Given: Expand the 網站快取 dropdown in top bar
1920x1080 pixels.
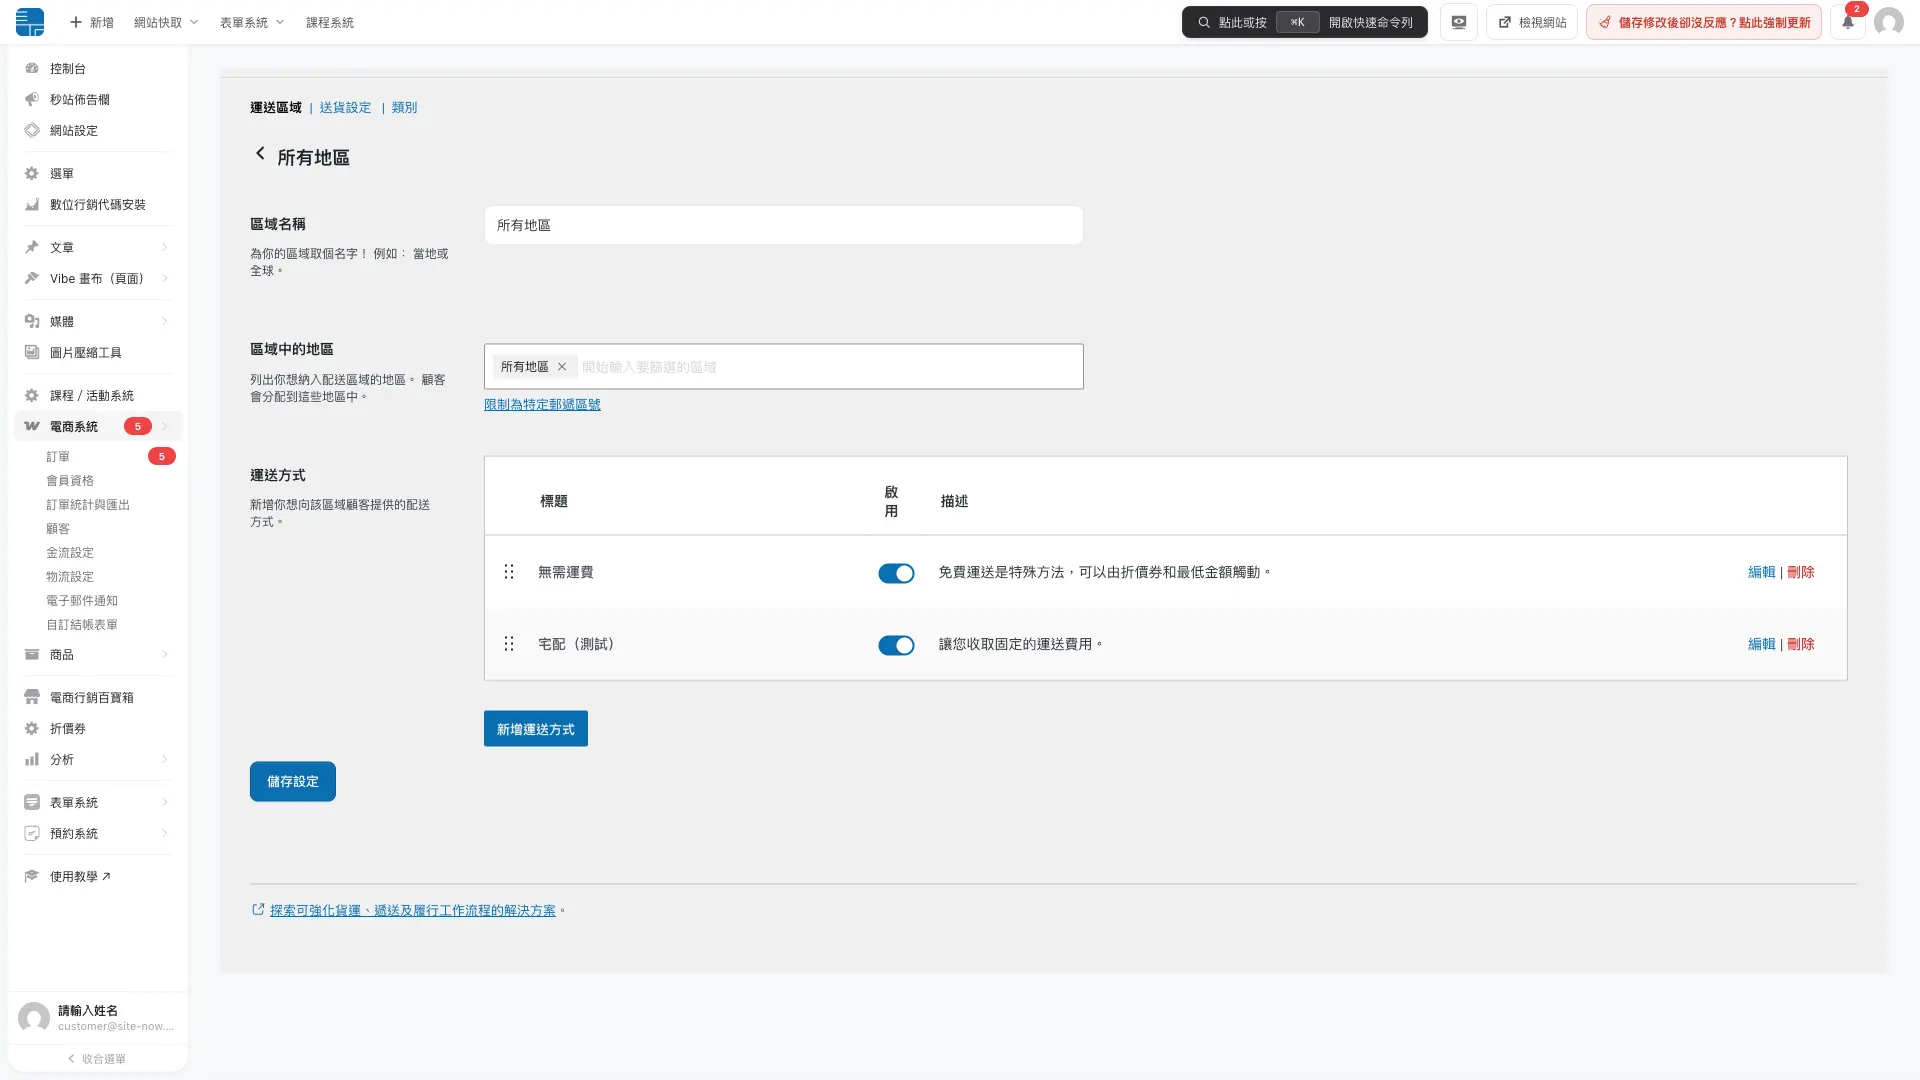Looking at the screenshot, I should [x=166, y=22].
